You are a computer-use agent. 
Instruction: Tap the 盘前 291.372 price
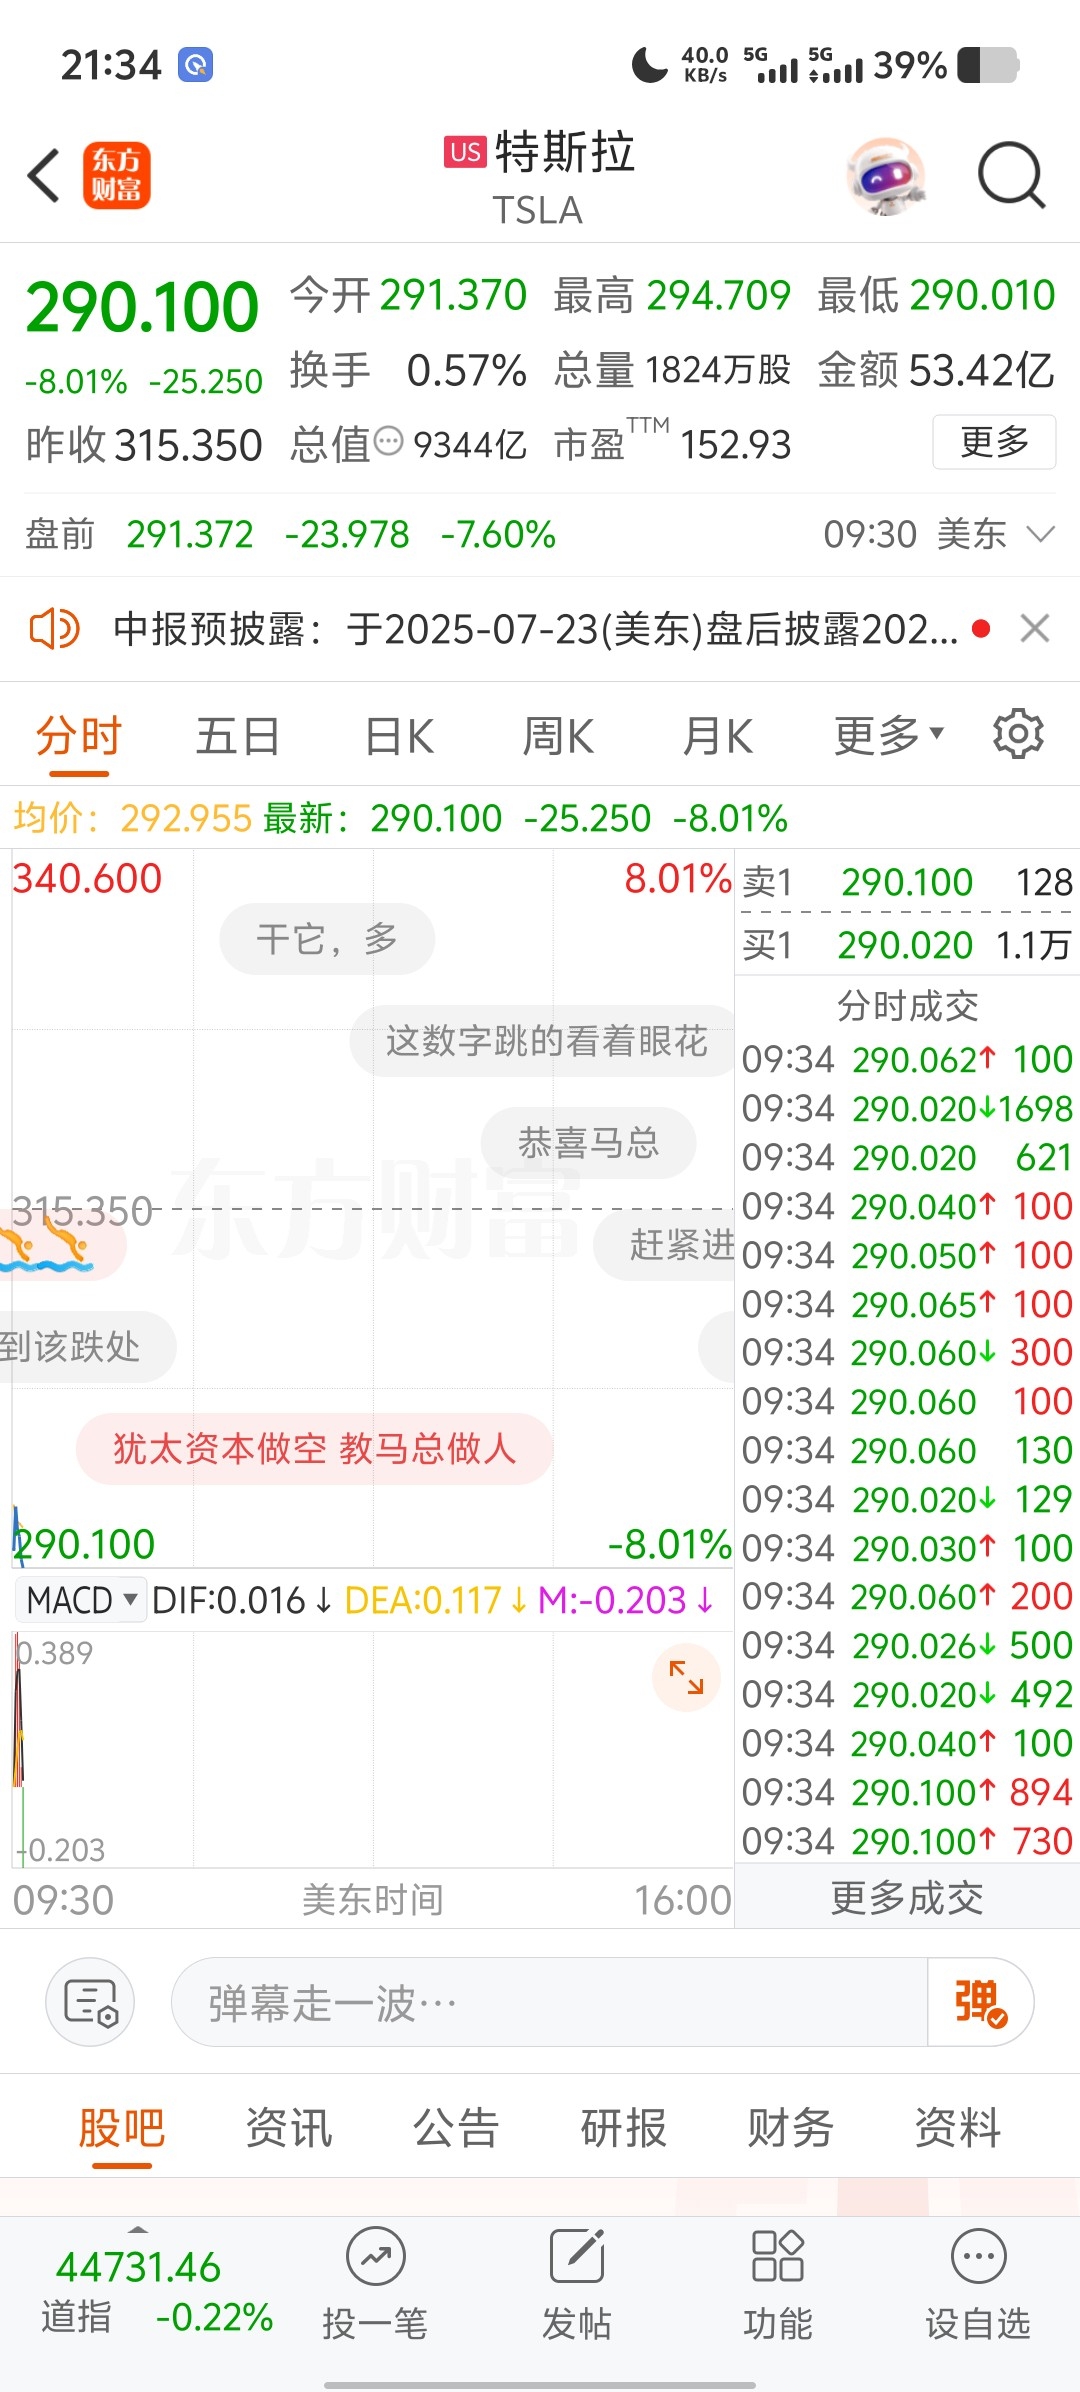point(190,534)
